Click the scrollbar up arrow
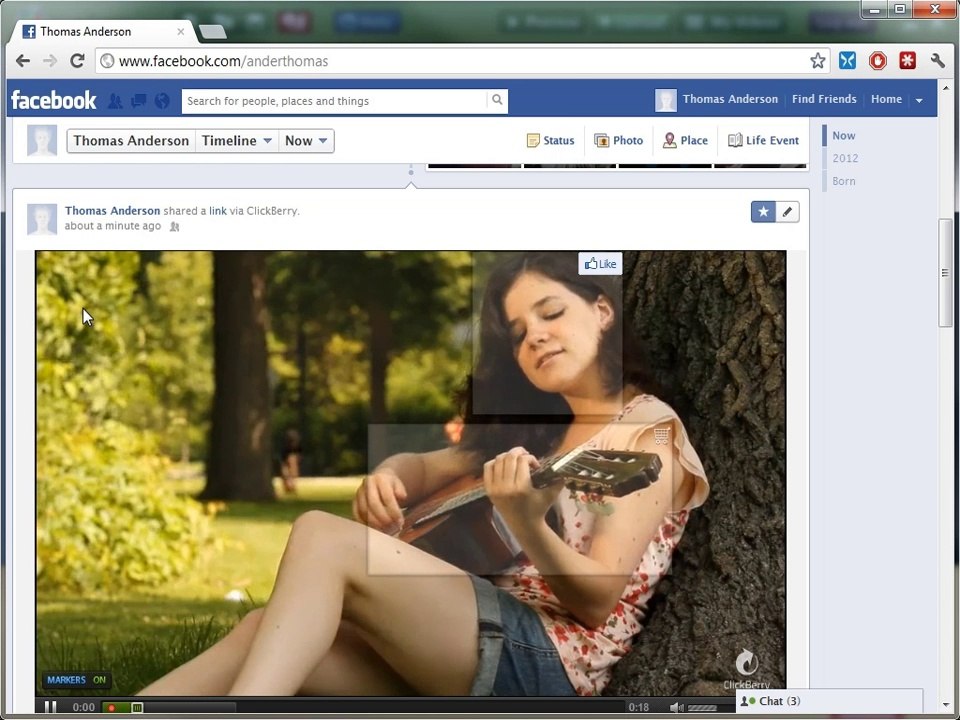Screen dimensions: 960x720 945,88
